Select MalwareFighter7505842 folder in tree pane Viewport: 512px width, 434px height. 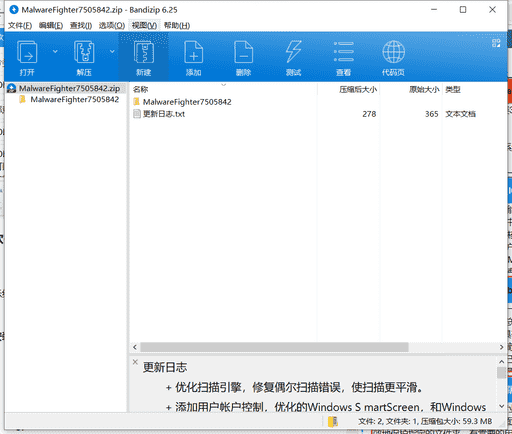coord(75,99)
